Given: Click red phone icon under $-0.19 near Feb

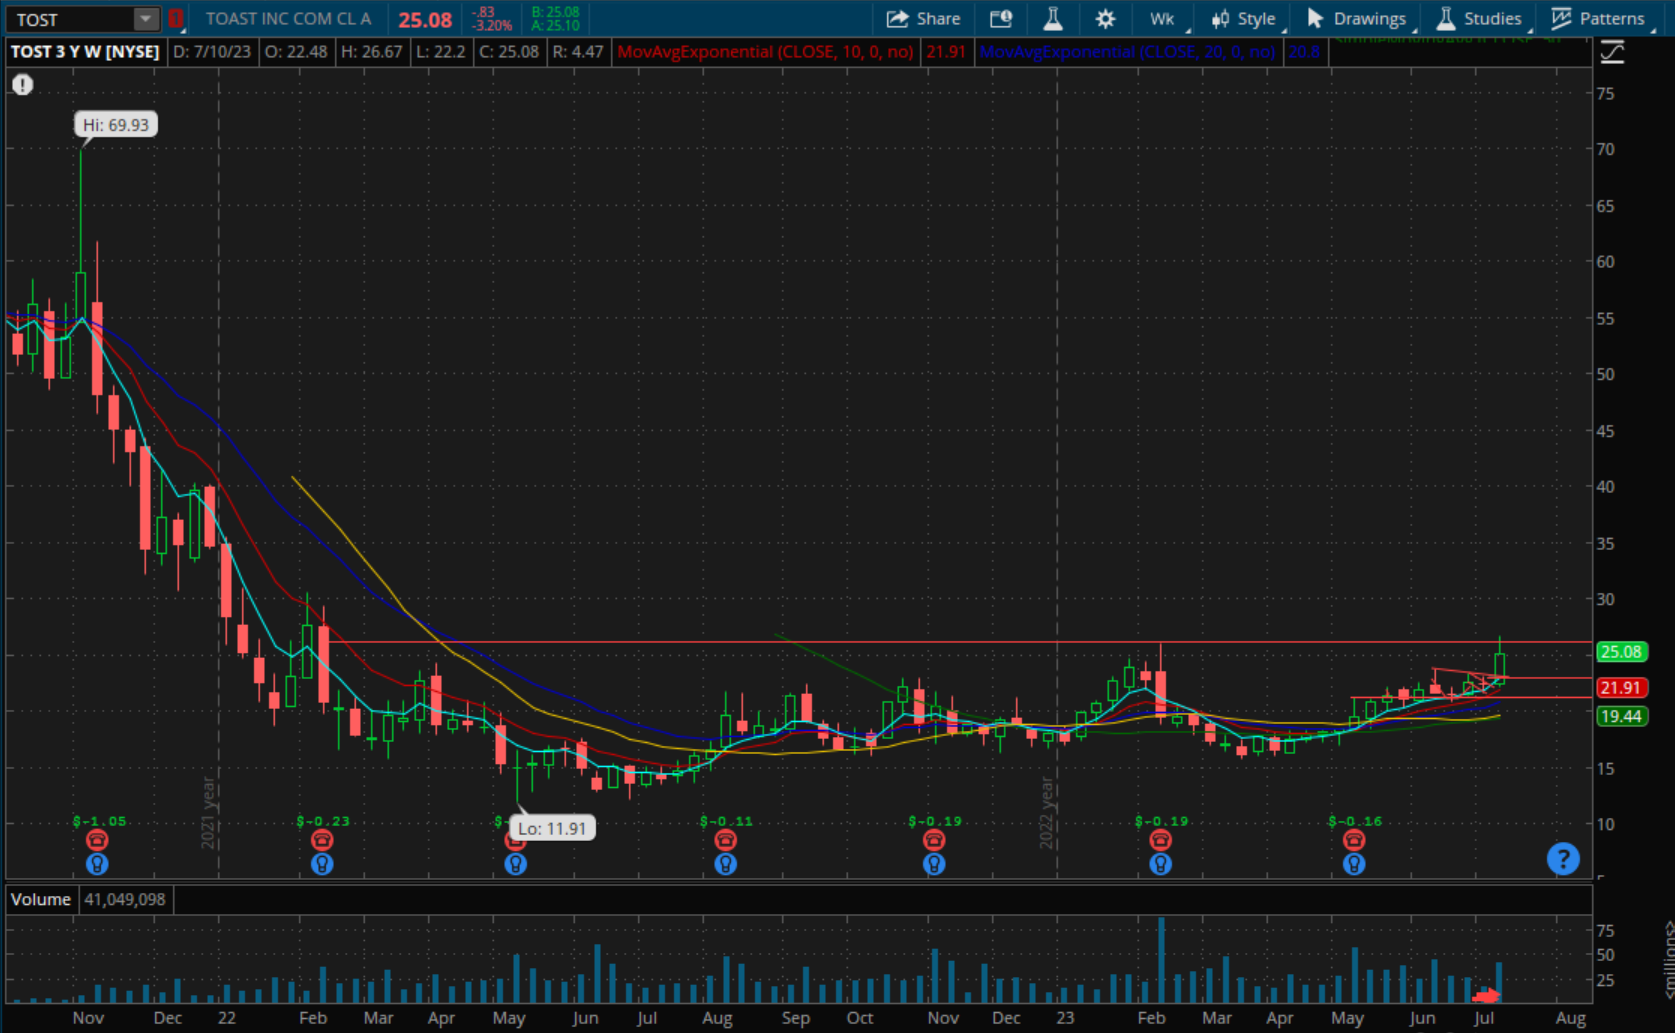Looking at the screenshot, I should [1160, 840].
